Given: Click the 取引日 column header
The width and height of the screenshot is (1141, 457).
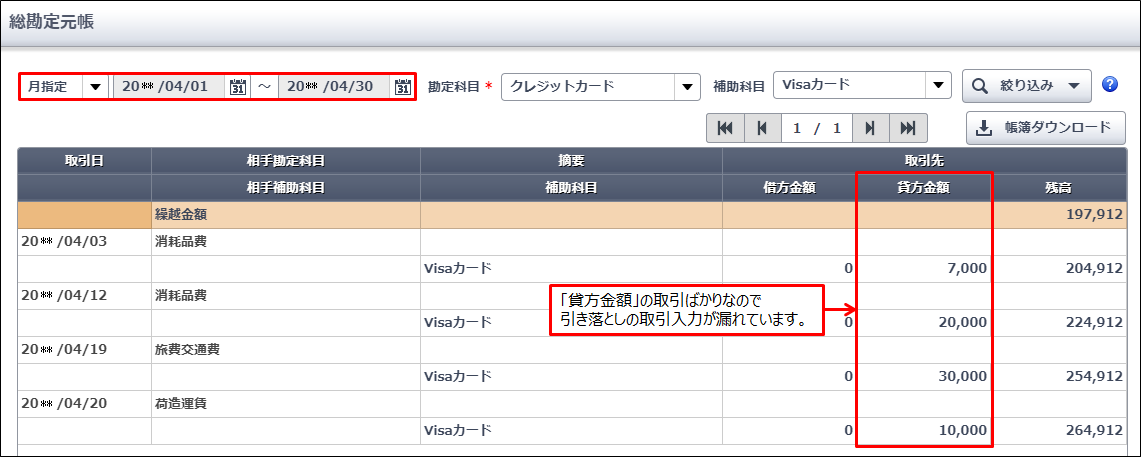Looking at the screenshot, I should tap(84, 161).
